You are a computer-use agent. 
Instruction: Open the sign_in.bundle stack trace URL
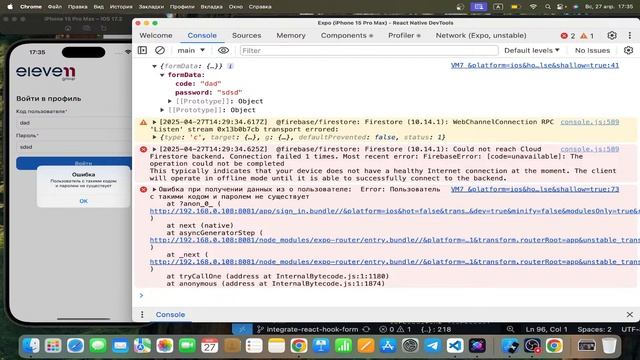[394, 211]
